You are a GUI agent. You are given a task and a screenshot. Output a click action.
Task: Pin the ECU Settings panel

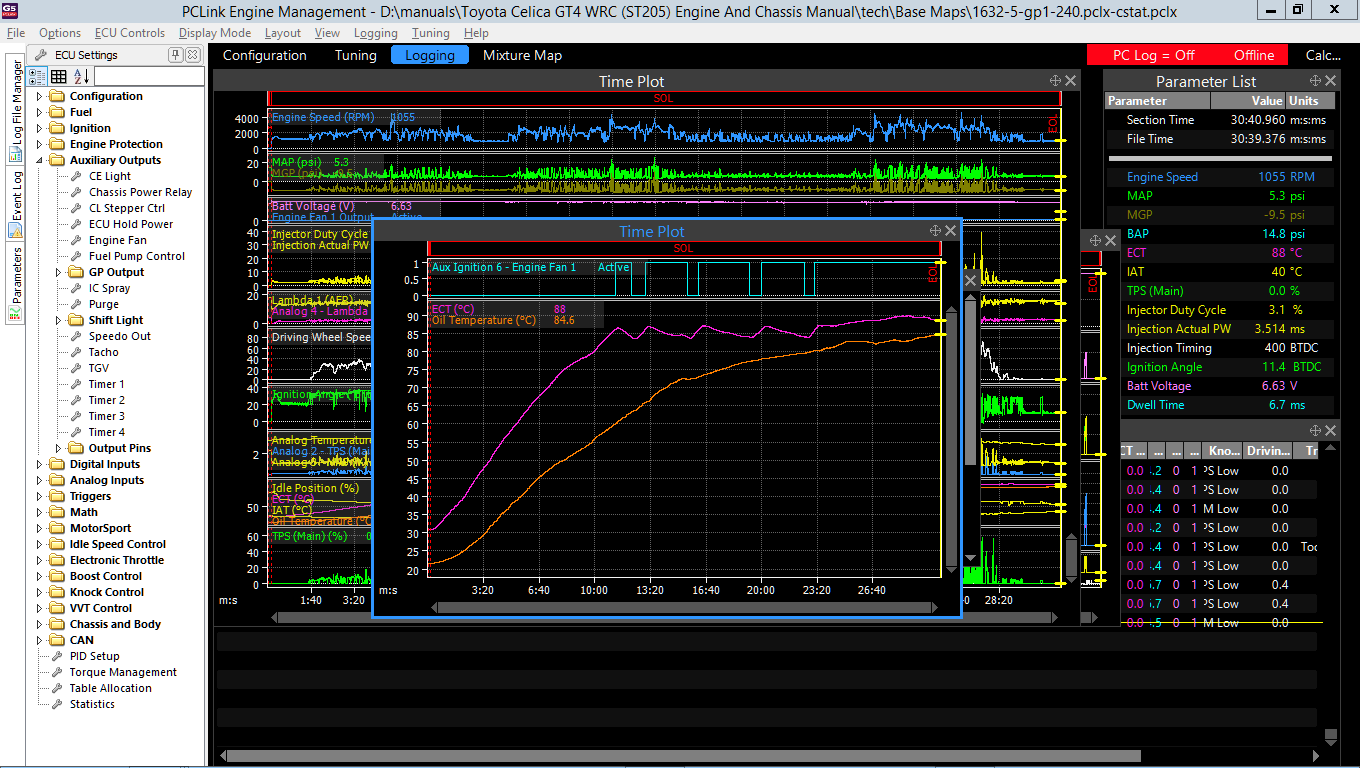(176, 55)
